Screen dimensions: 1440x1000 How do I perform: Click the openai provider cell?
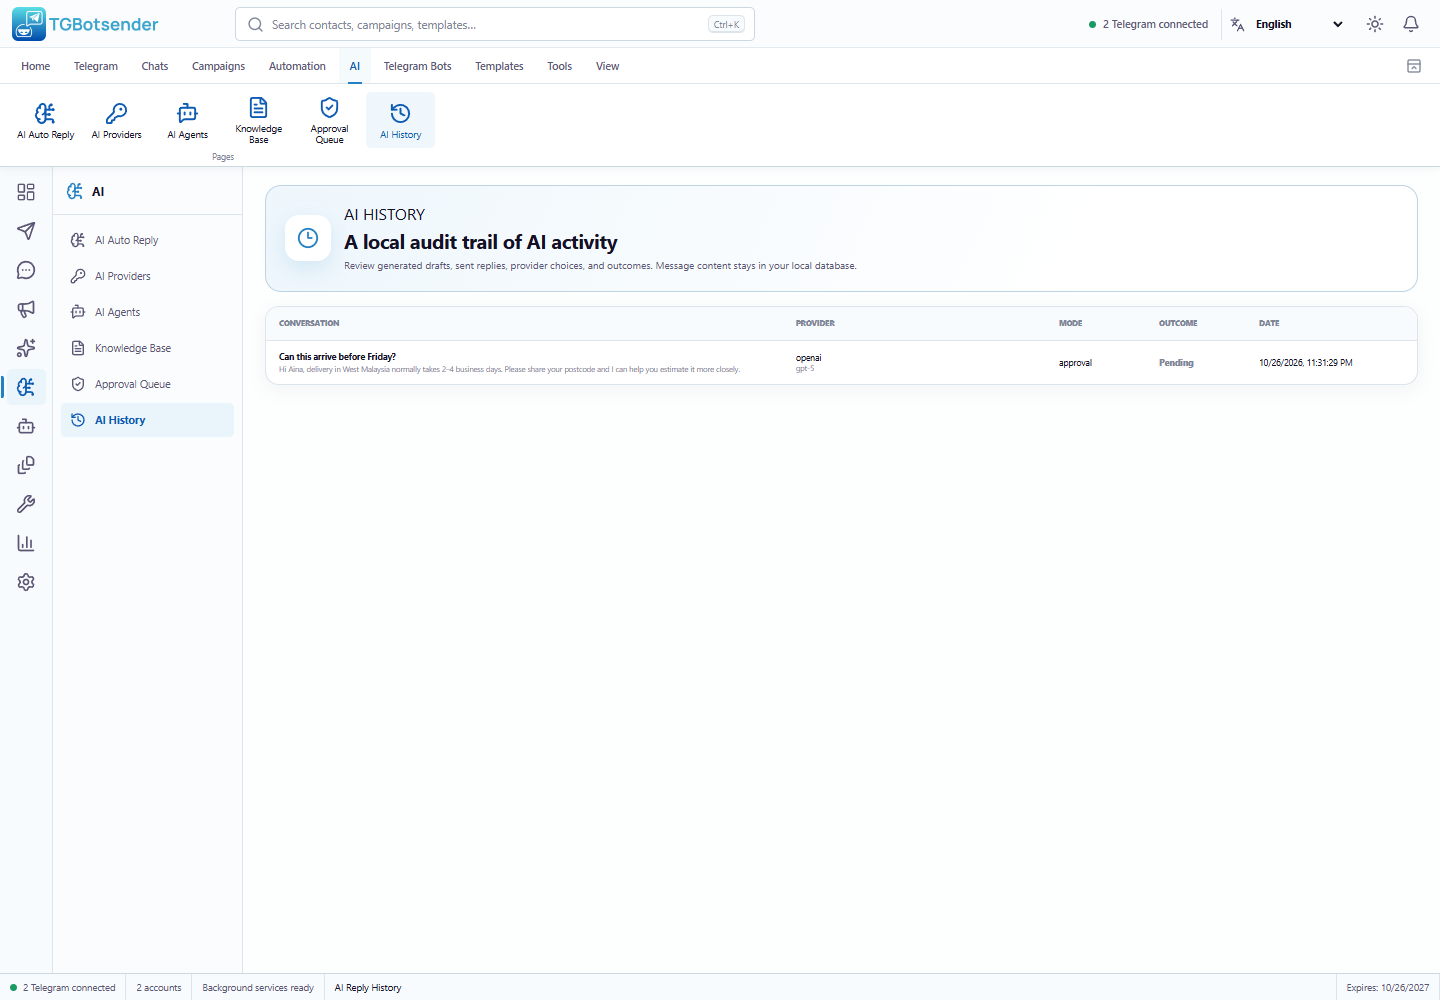[x=808, y=362]
